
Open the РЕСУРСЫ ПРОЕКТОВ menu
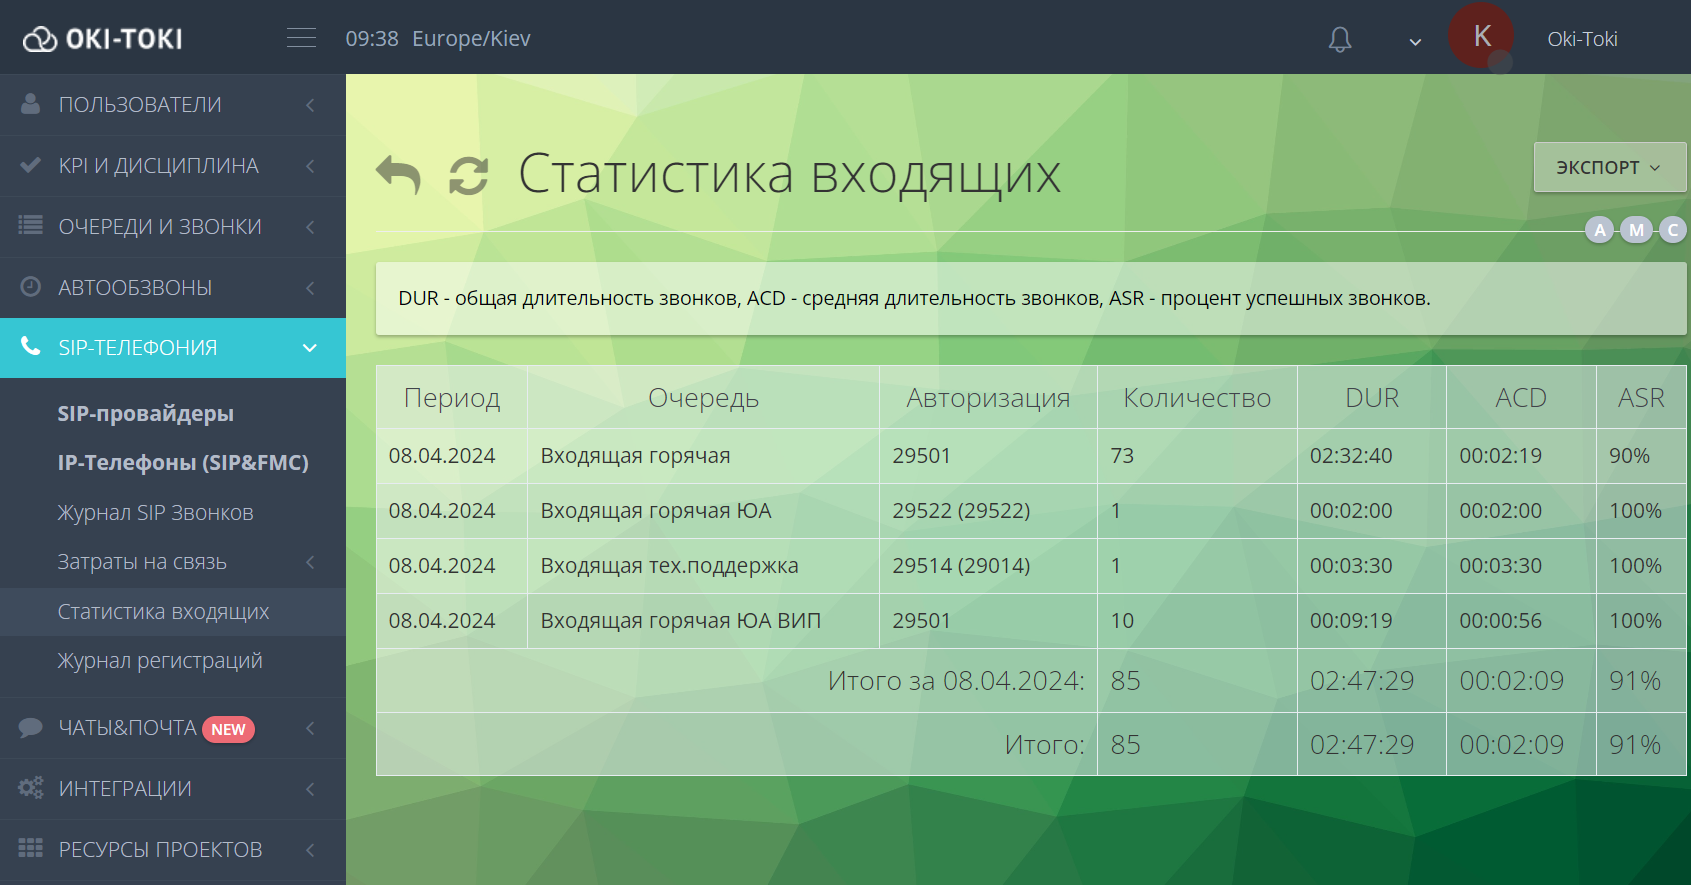(x=160, y=850)
